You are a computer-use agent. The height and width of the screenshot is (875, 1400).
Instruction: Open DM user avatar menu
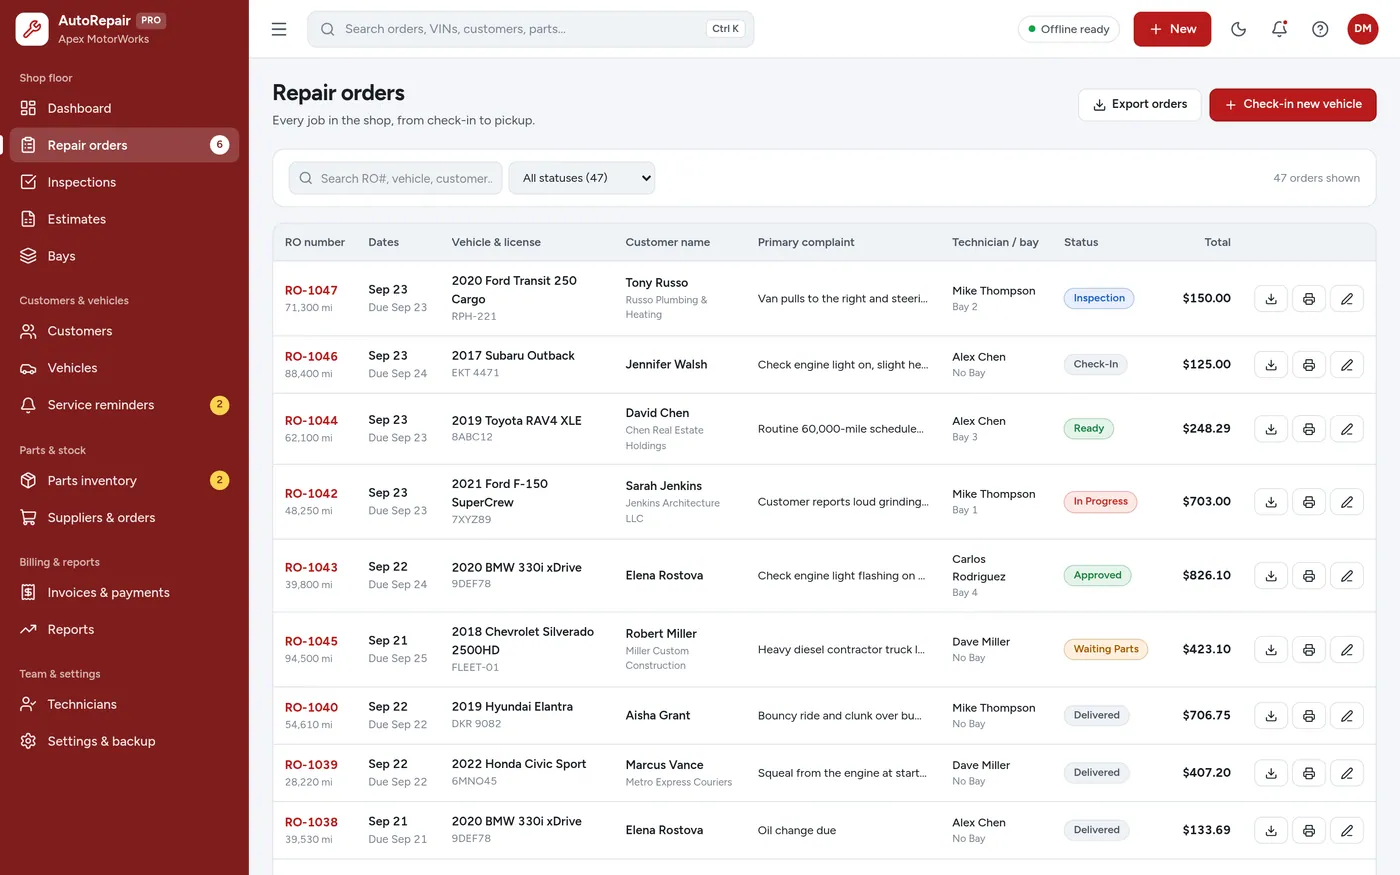coord(1362,29)
